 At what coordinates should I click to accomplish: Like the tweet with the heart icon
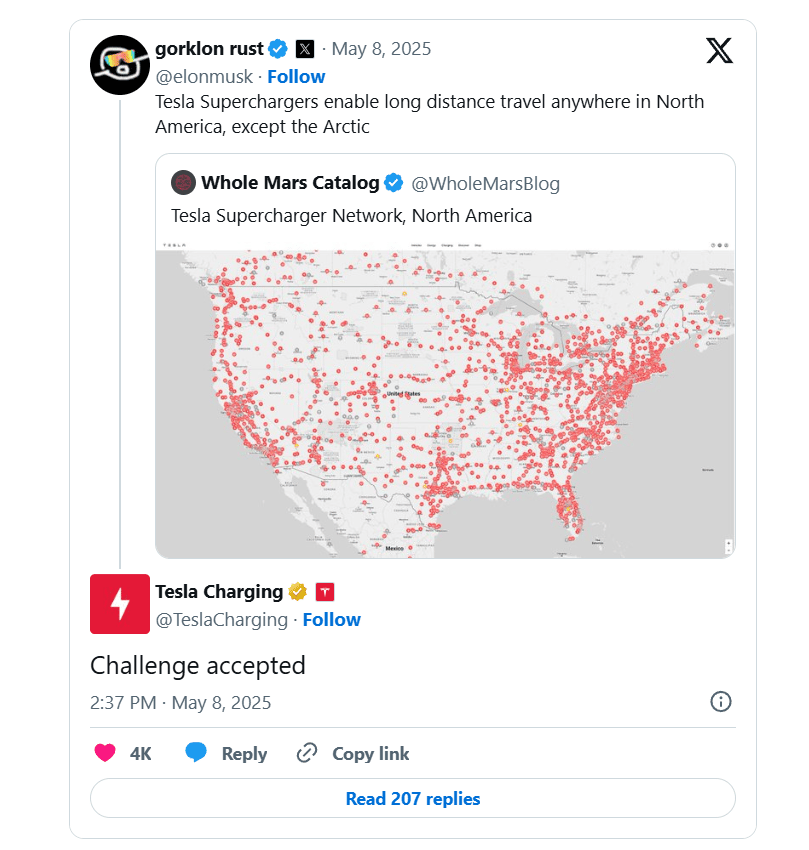pyautogui.click(x=105, y=753)
